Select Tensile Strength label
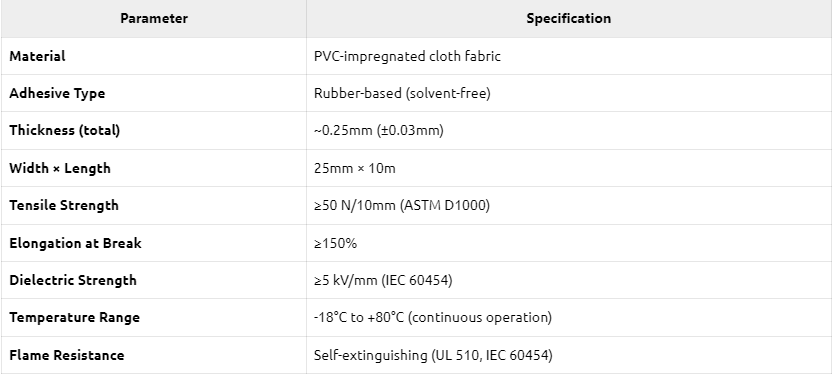 pos(64,205)
